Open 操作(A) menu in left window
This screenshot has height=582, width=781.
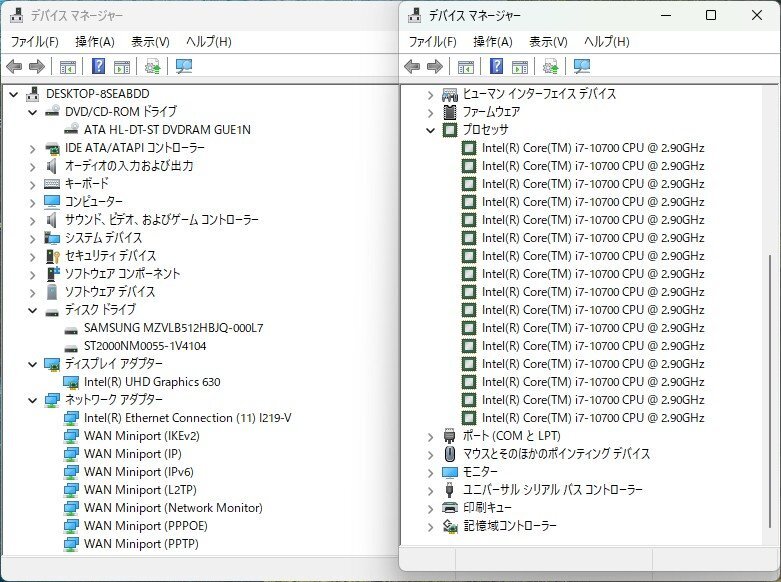[95, 42]
